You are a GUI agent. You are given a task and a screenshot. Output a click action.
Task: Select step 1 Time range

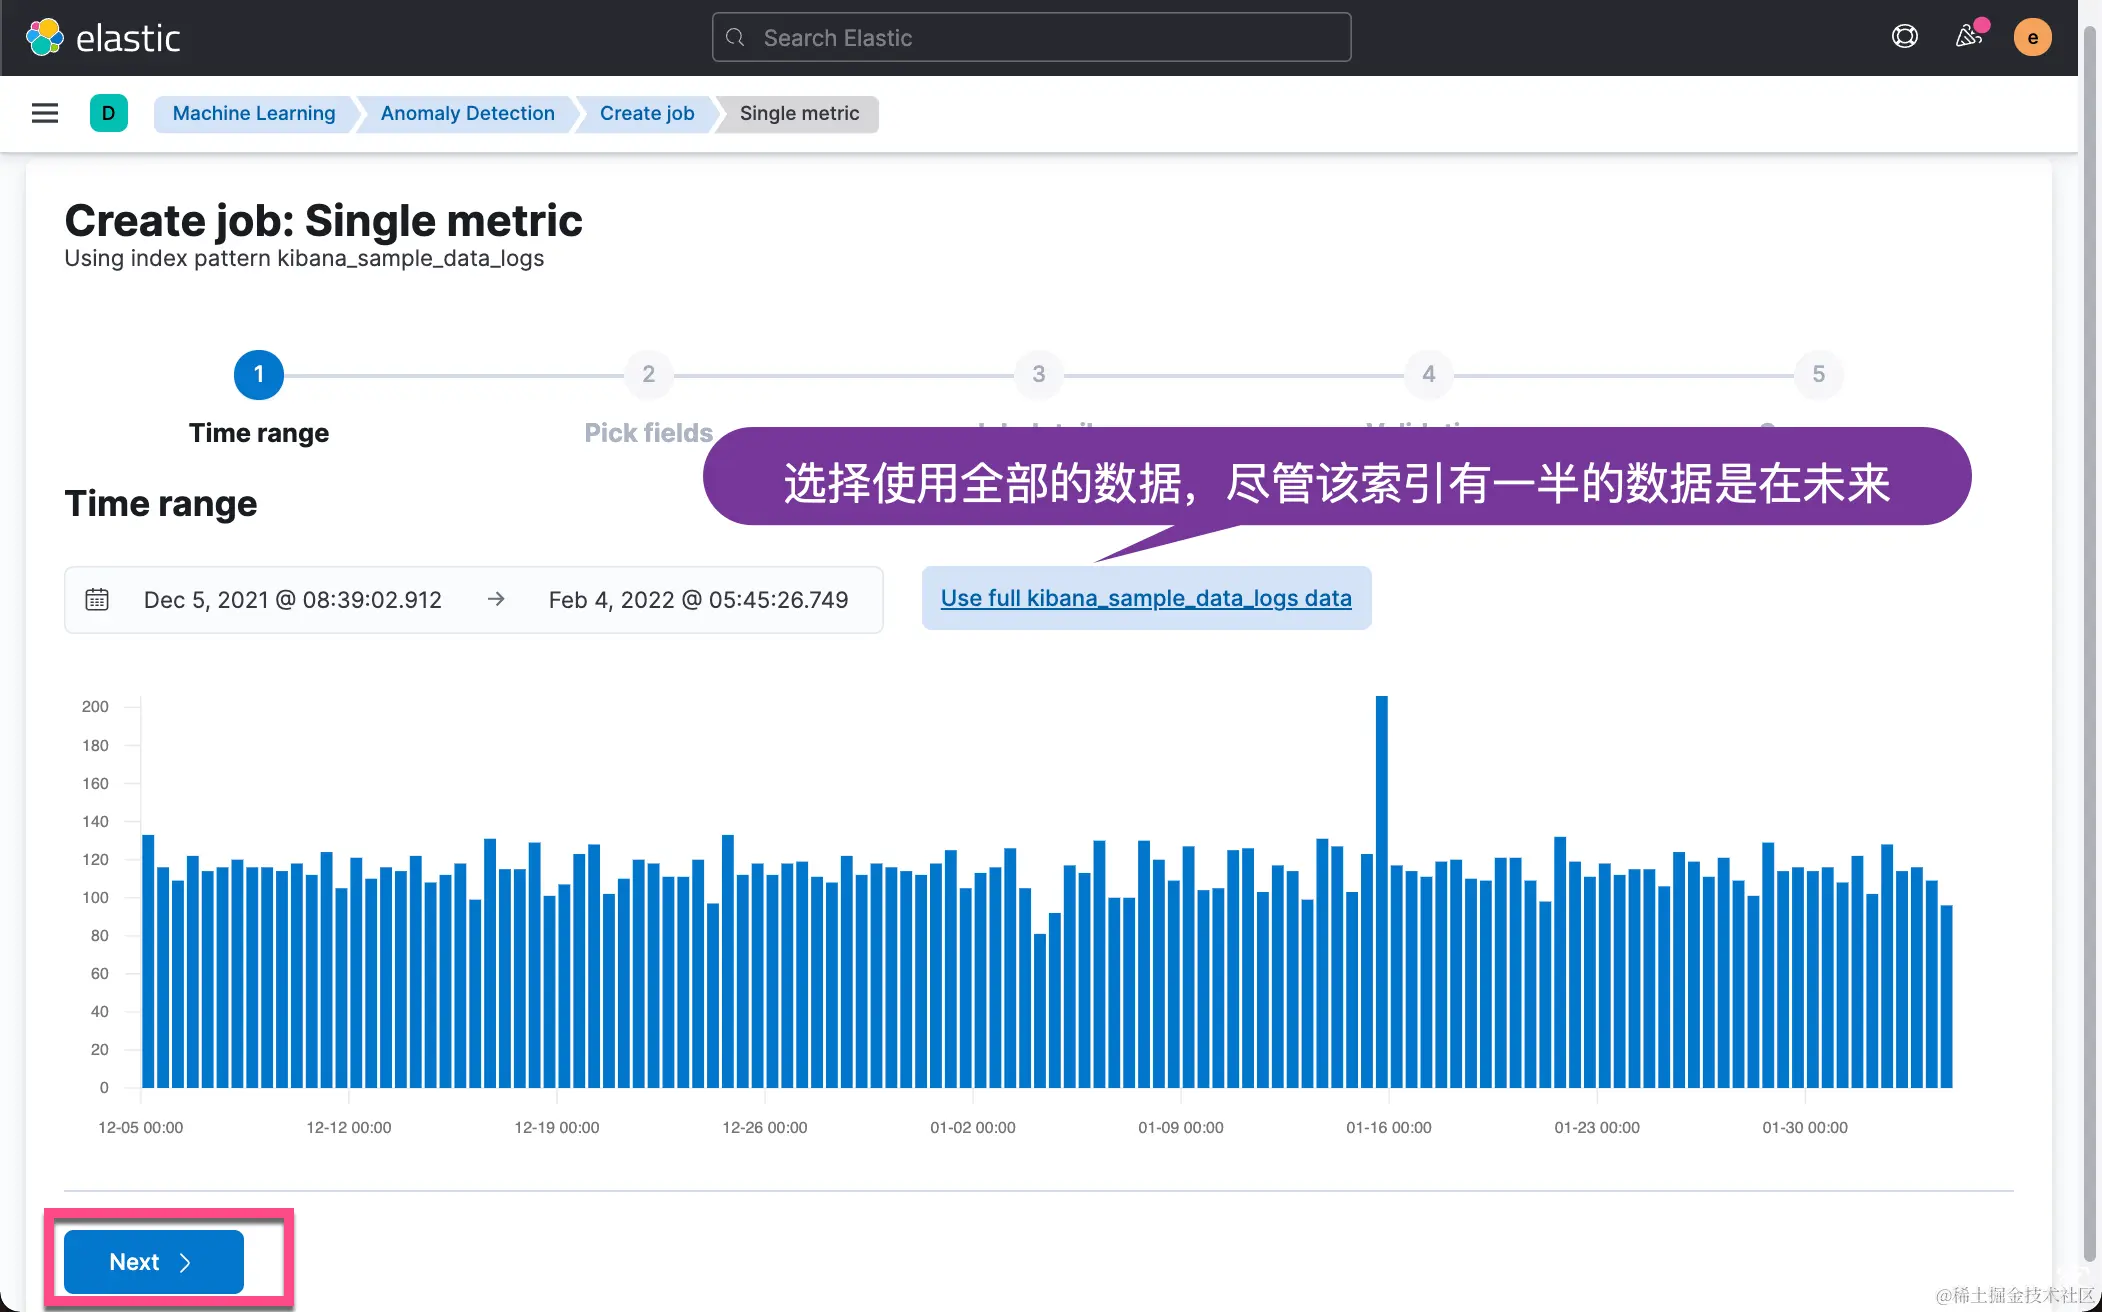[259, 375]
